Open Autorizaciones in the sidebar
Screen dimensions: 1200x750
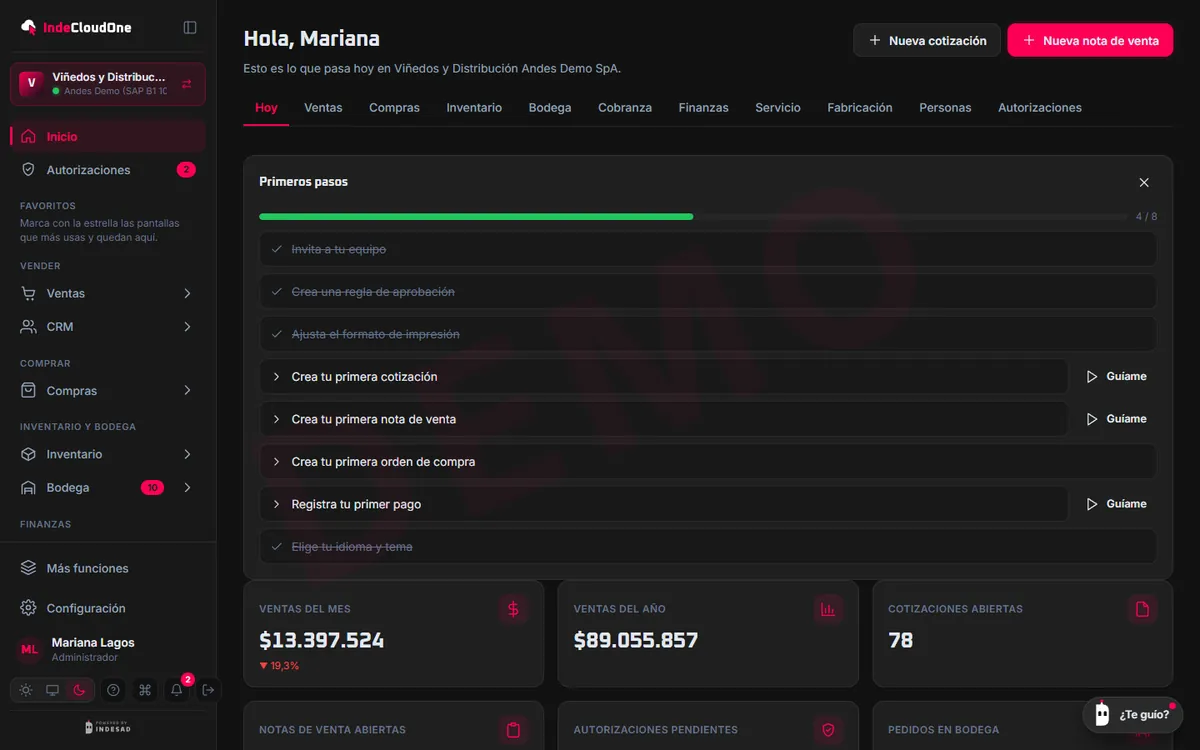[108, 170]
